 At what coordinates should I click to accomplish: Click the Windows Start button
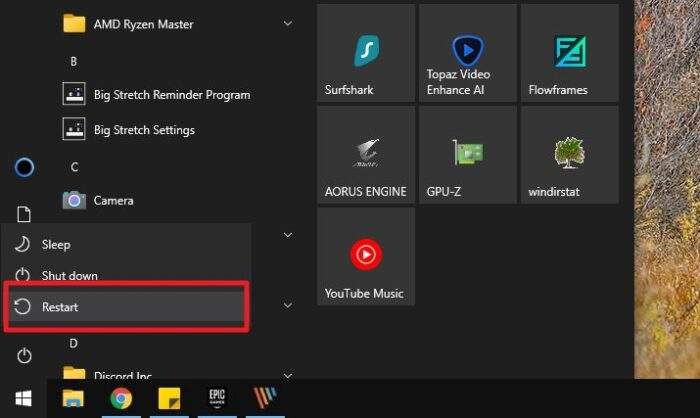(23, 398)
